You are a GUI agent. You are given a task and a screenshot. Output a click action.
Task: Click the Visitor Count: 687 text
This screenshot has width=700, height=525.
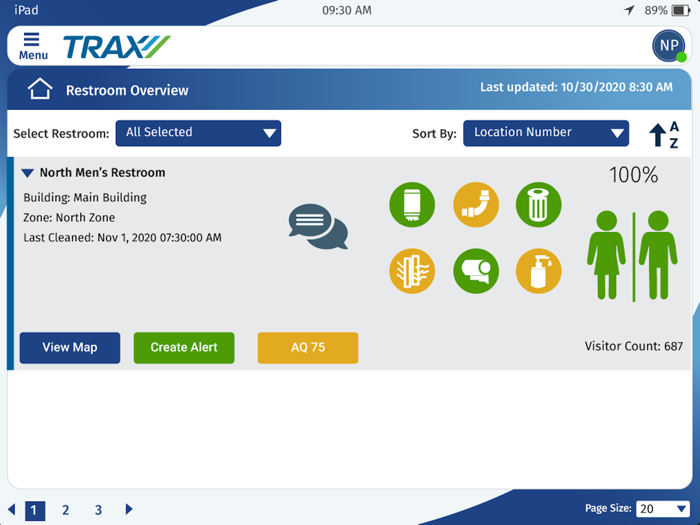coord(633,346)
